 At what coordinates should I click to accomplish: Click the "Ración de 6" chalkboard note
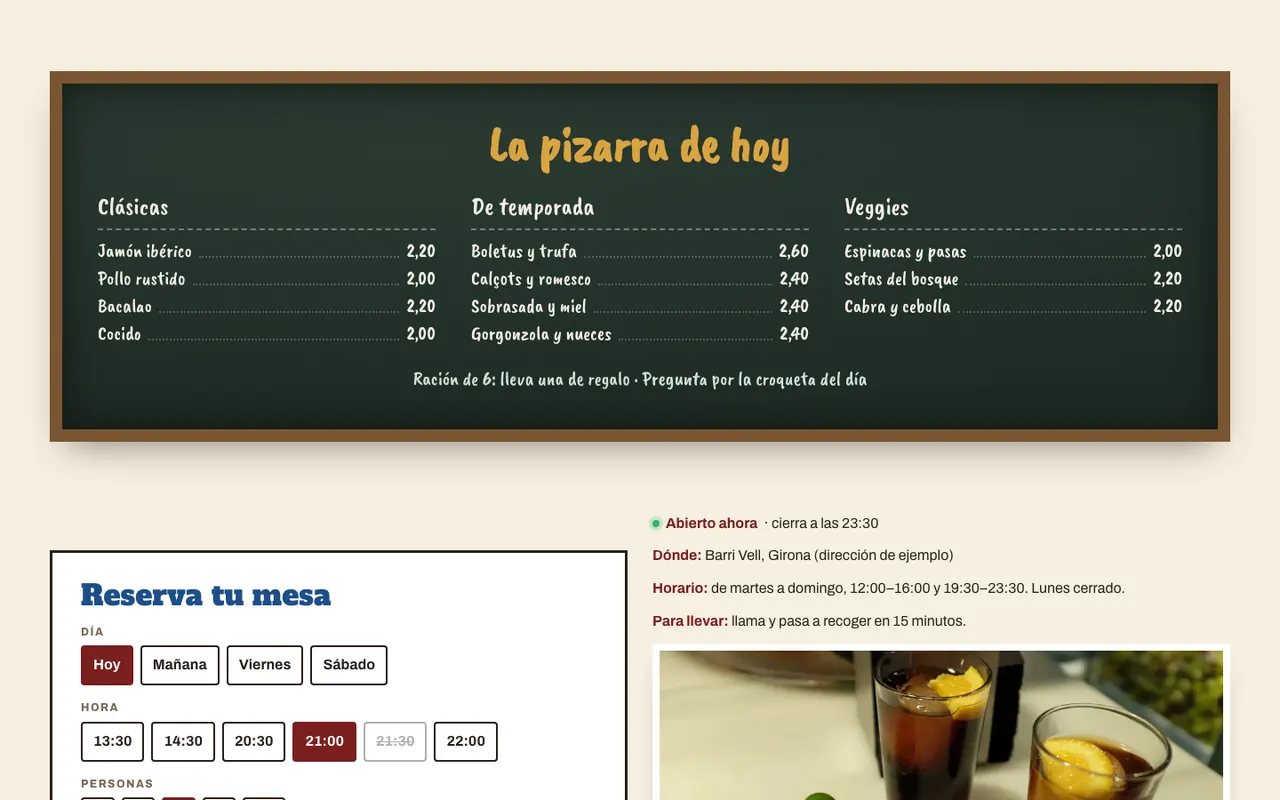click(640, 380)
